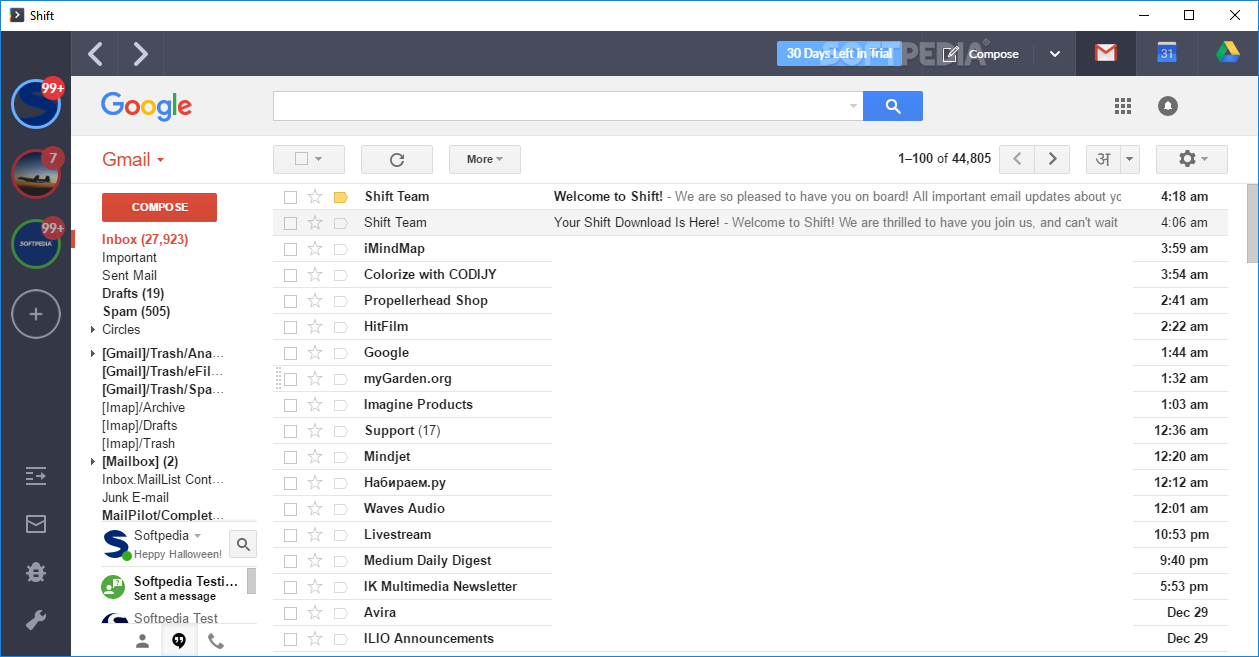
Task: Click the Hangouts search magnifier icon
Action: [x=243, y=544]
